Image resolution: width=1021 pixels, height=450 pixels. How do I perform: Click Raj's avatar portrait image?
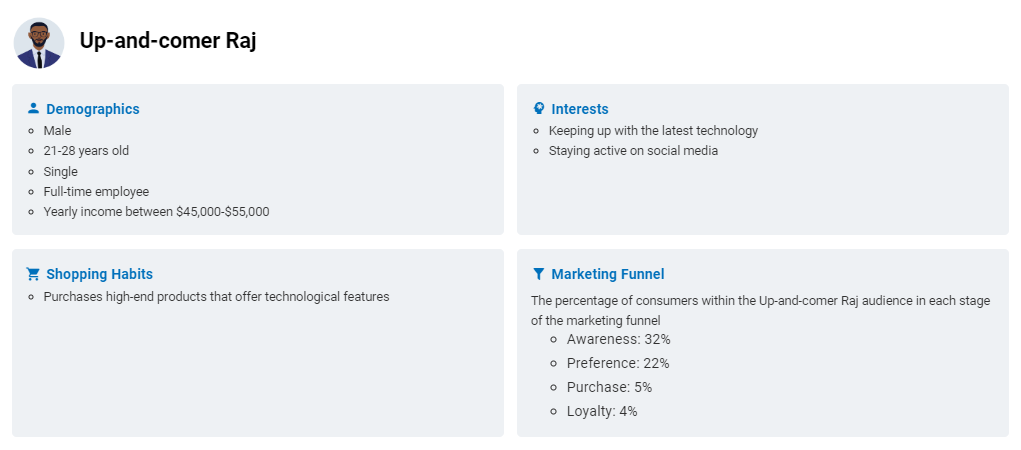click(39, 43)
